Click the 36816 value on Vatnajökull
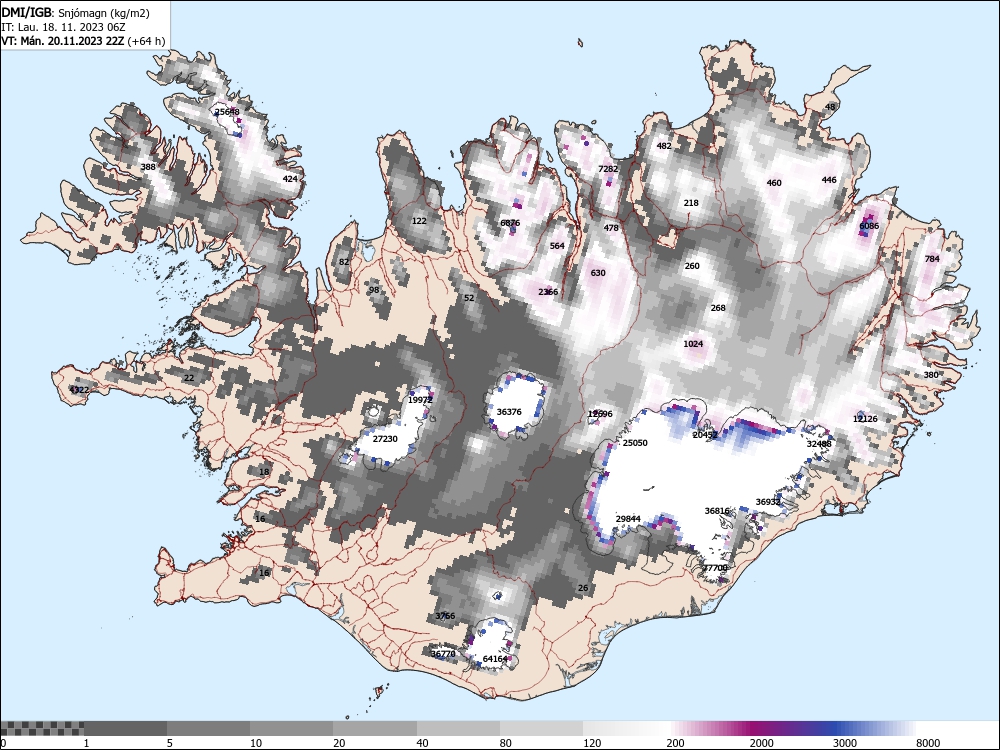1000x750 pixels. click(x=717, y=511)
